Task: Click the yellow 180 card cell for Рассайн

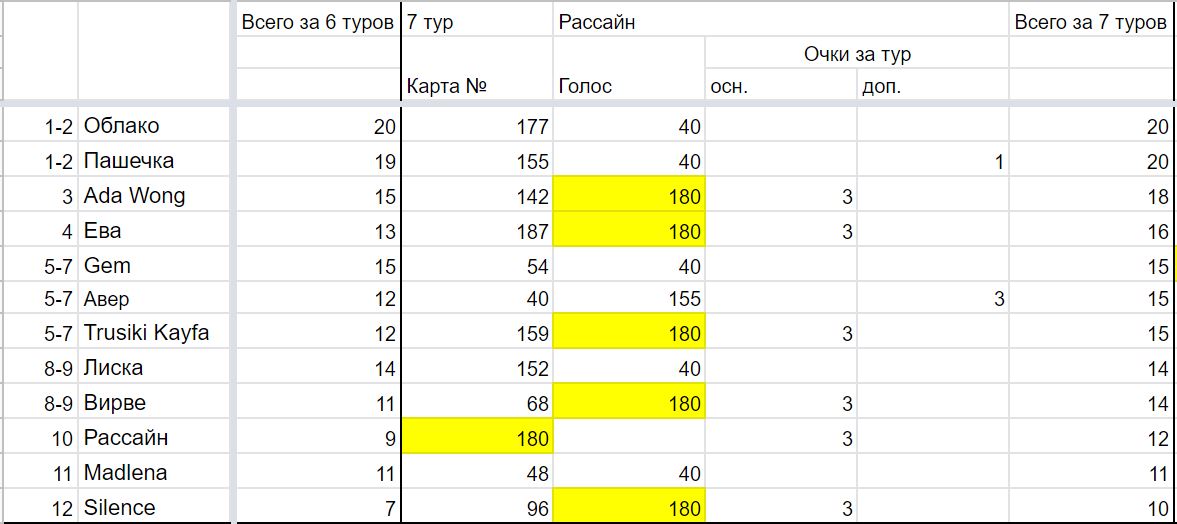Action: (477, 438)
